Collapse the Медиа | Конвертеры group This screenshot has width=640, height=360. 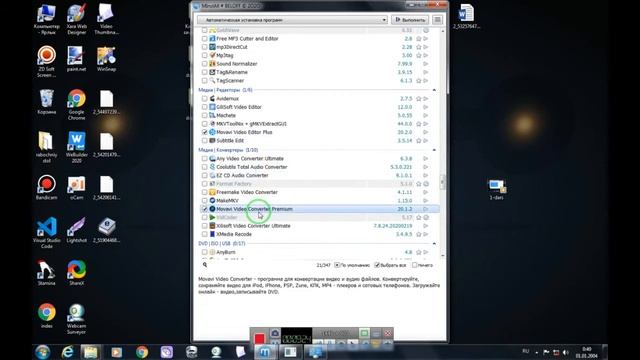point(434,150)
